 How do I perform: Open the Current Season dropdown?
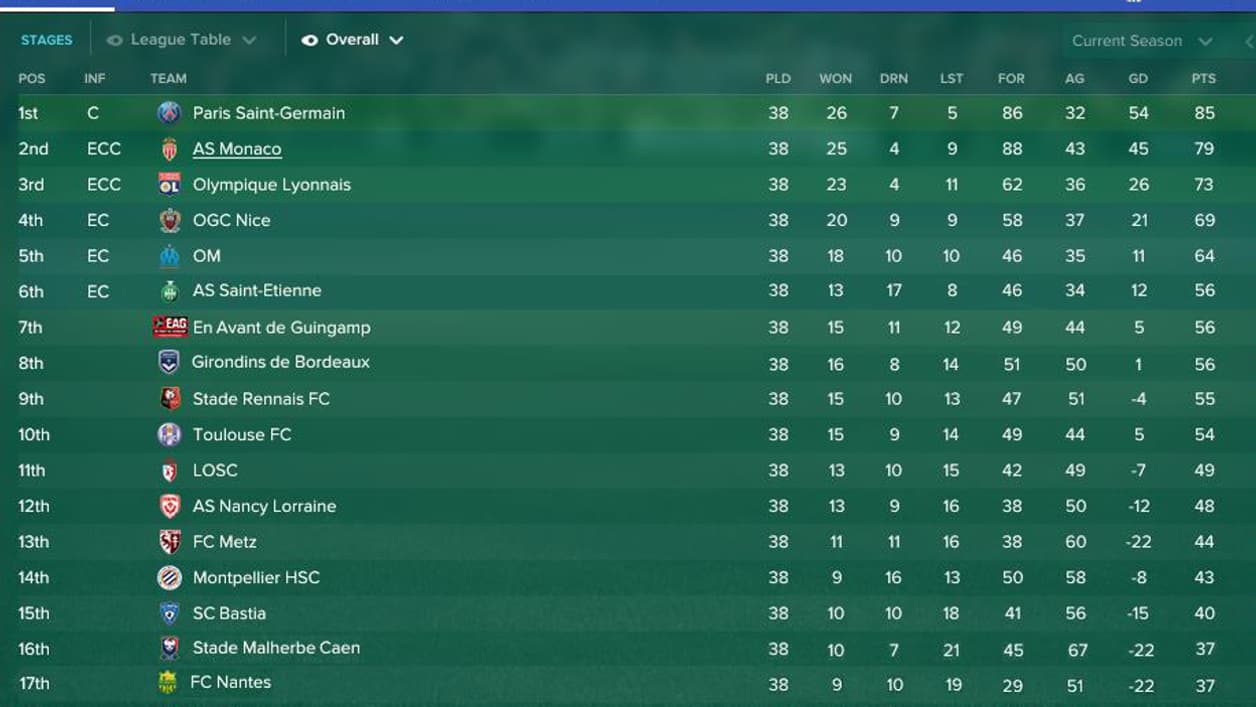coord(1142,41)
